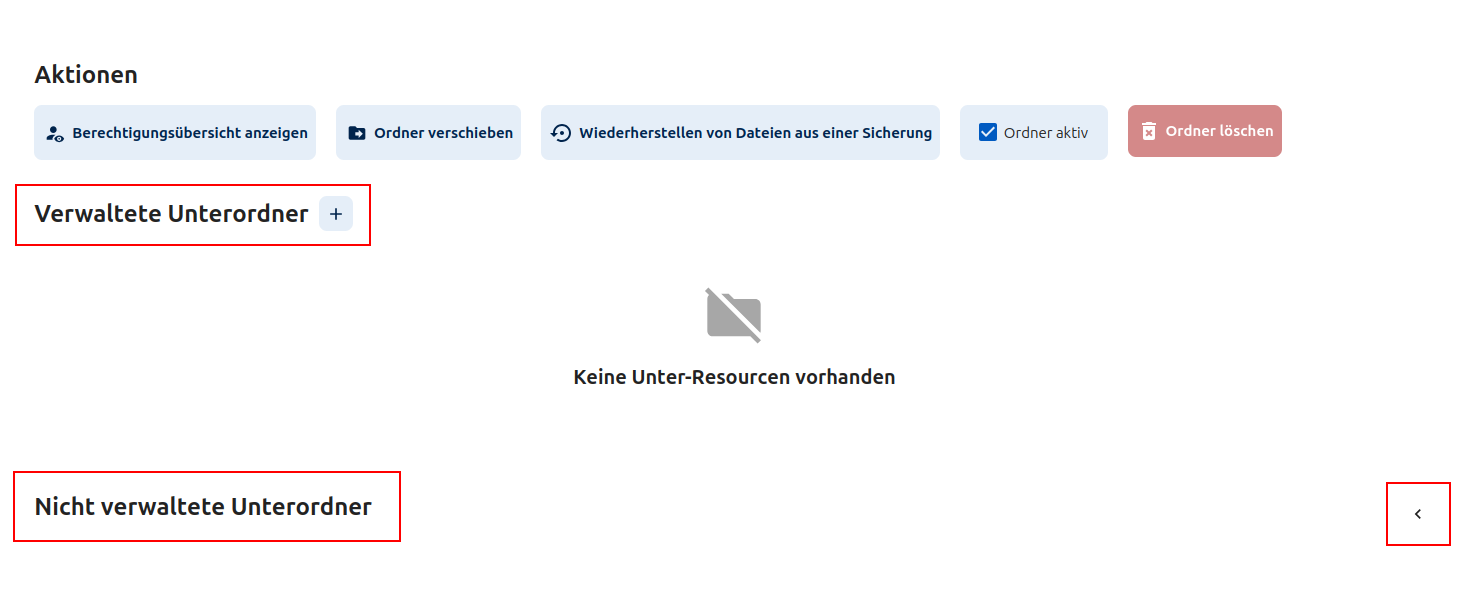This screenshot has width=1478, height=602.
Task: Click the permissions overview person icon
Action: coord(54,131)
